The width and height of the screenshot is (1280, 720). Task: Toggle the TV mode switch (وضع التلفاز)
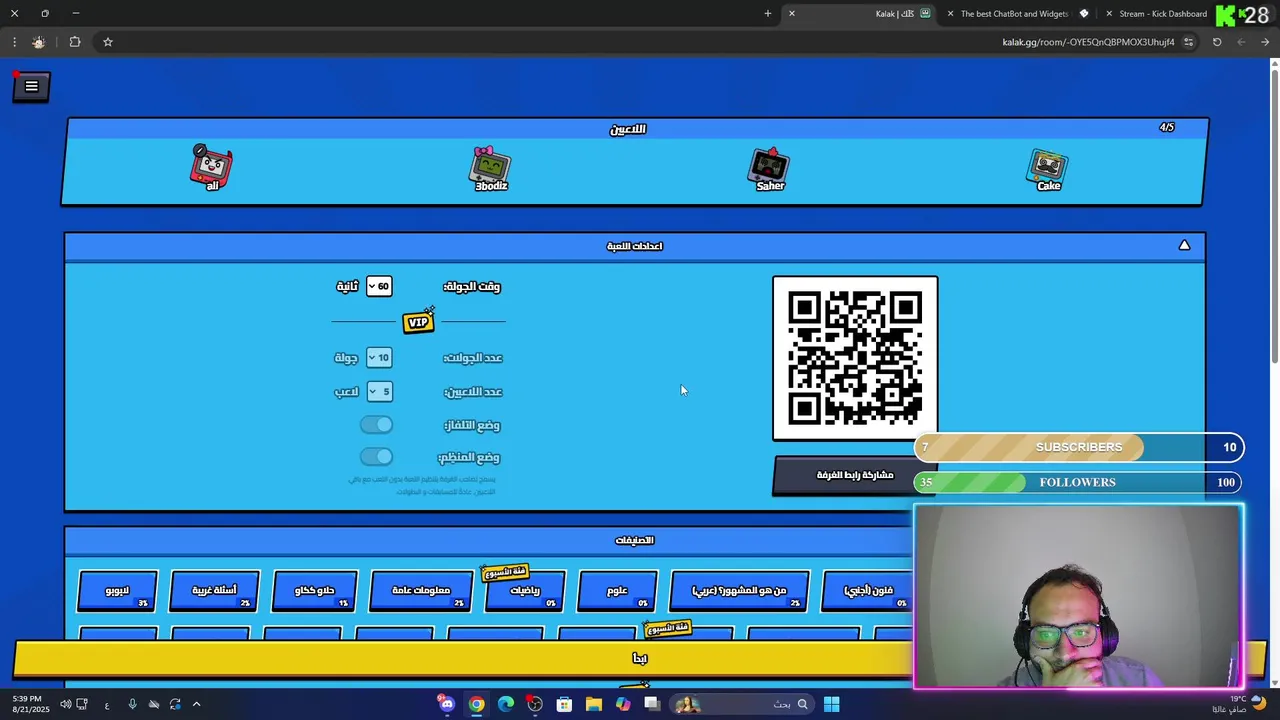(376, 425)
